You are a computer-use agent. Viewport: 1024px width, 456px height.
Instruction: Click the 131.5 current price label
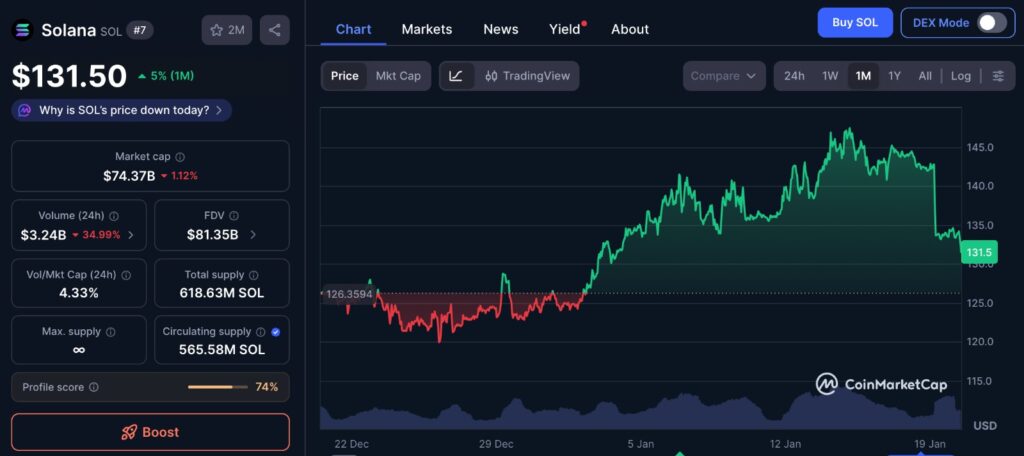point(979,253)
